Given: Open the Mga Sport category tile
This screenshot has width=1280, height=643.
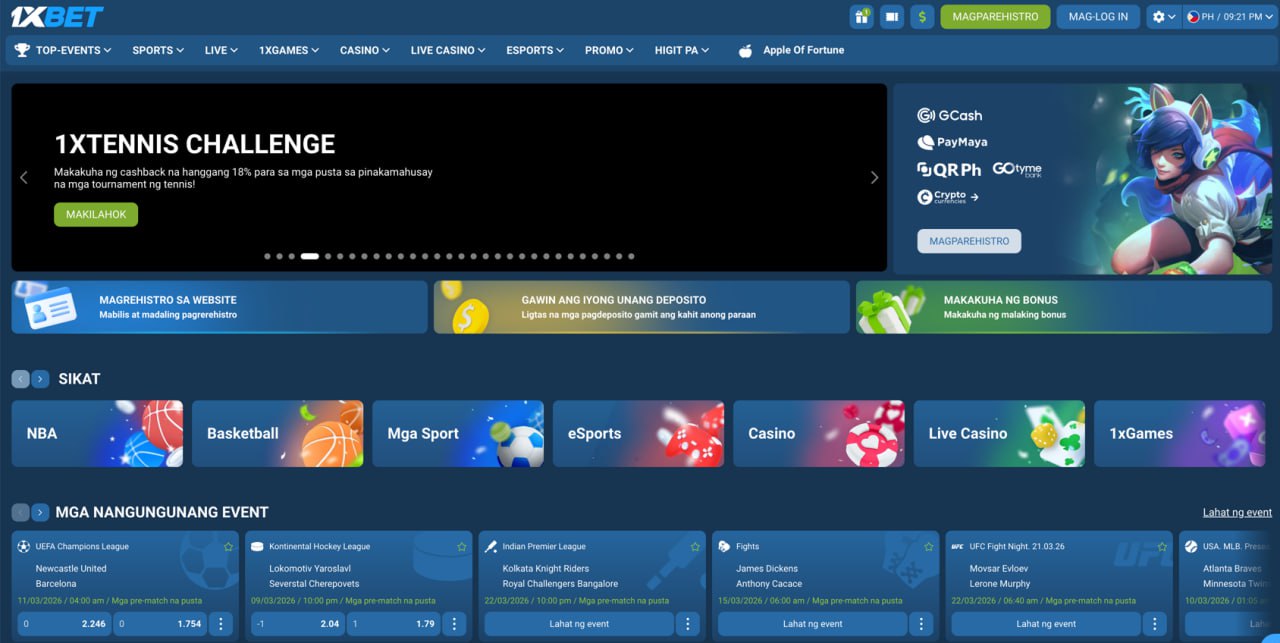Looking at the screenshot, I should click(x=458, y=434).
